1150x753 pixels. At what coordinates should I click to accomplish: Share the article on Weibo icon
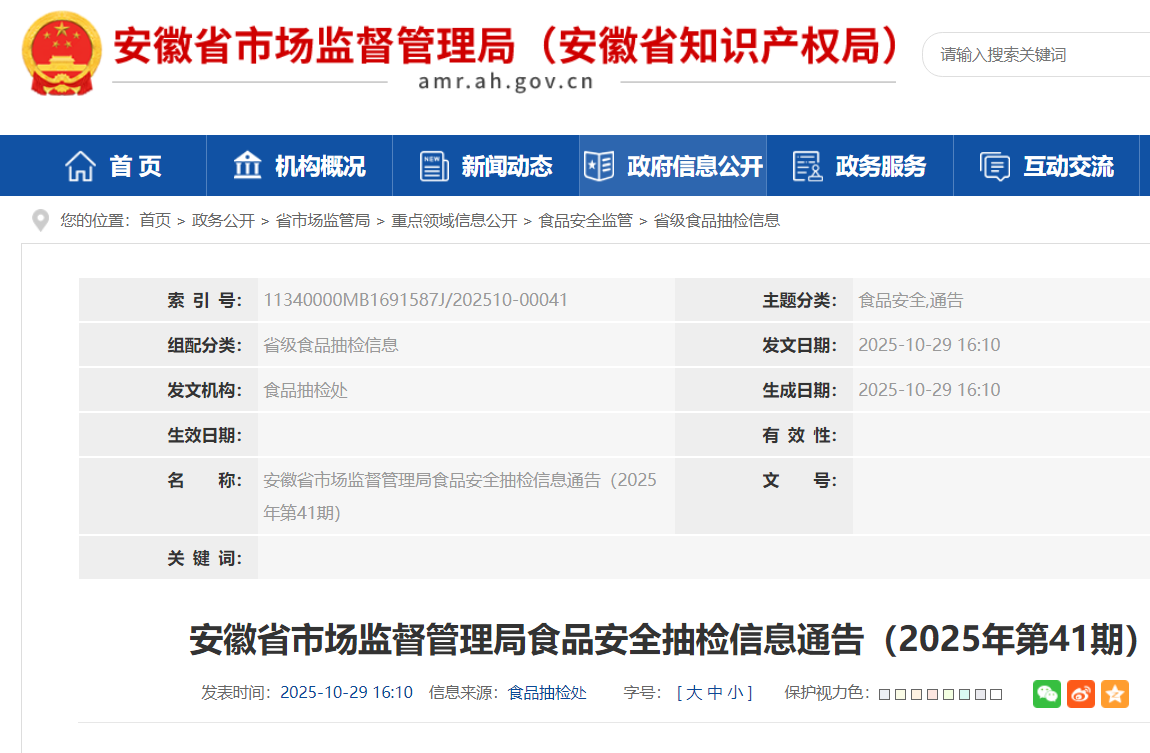click(x=1081, y=693)
